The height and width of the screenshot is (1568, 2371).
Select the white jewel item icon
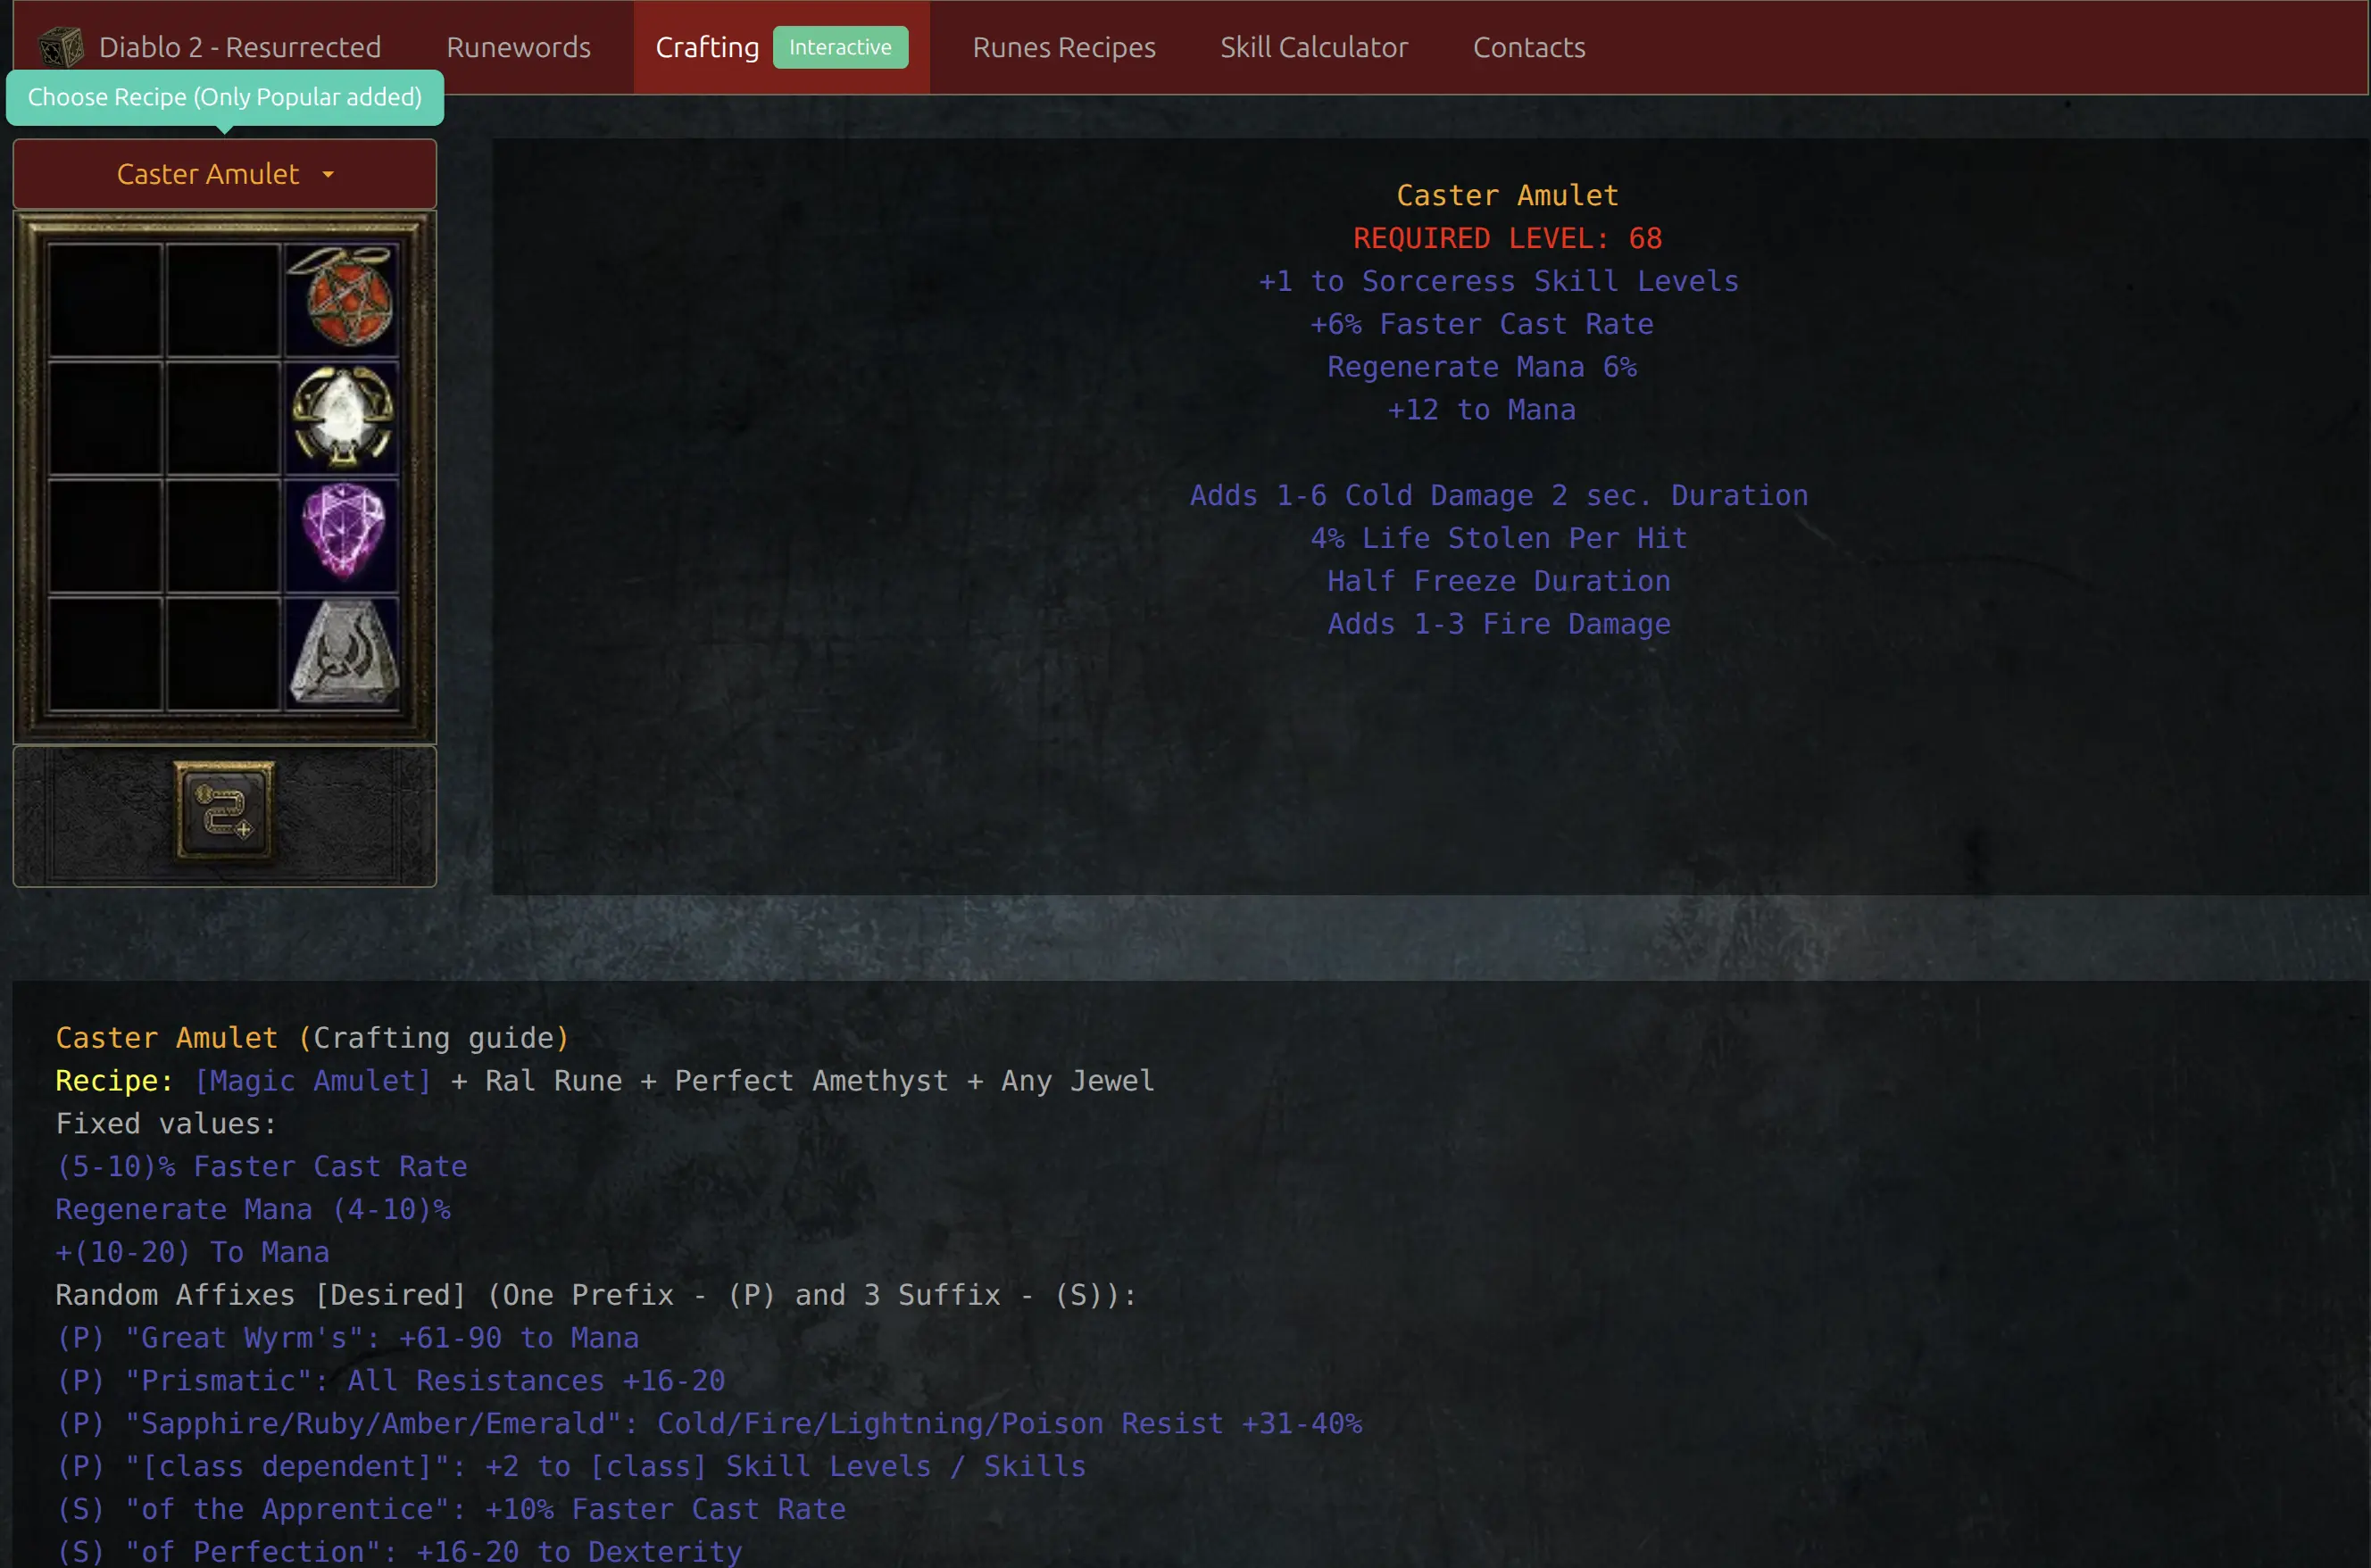[342, 416]
